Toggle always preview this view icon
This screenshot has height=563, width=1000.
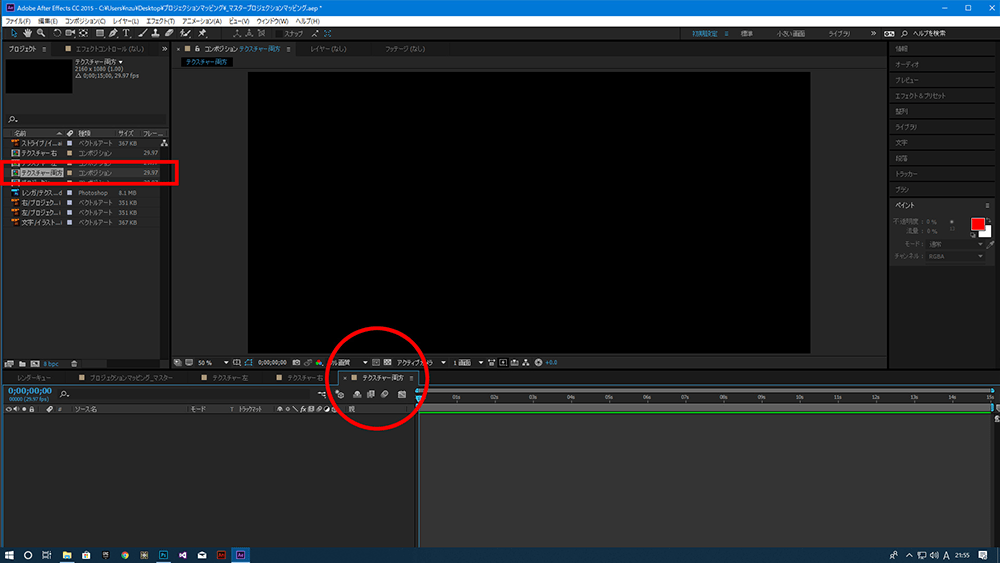(x=177, y=362)
